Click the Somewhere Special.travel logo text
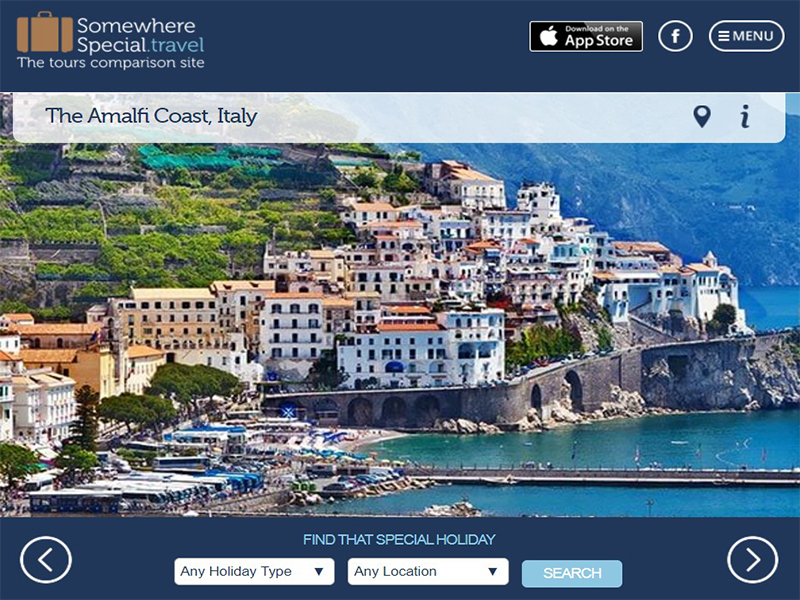The height and width of the screenshot is (600, 800). 140,35
